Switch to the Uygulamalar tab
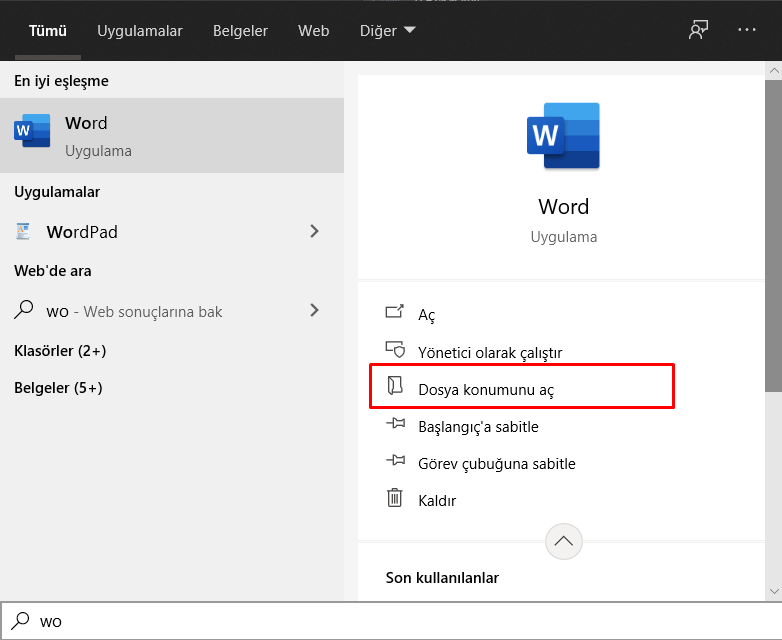 (140, 31)
